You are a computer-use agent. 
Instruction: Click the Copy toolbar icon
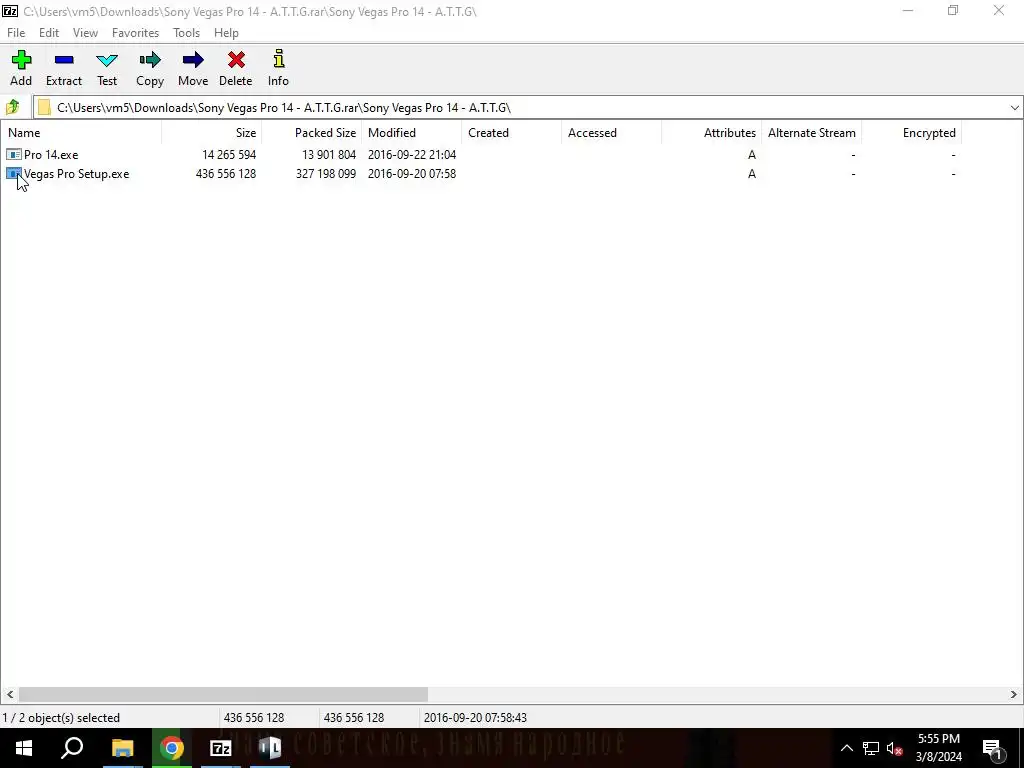150,60
